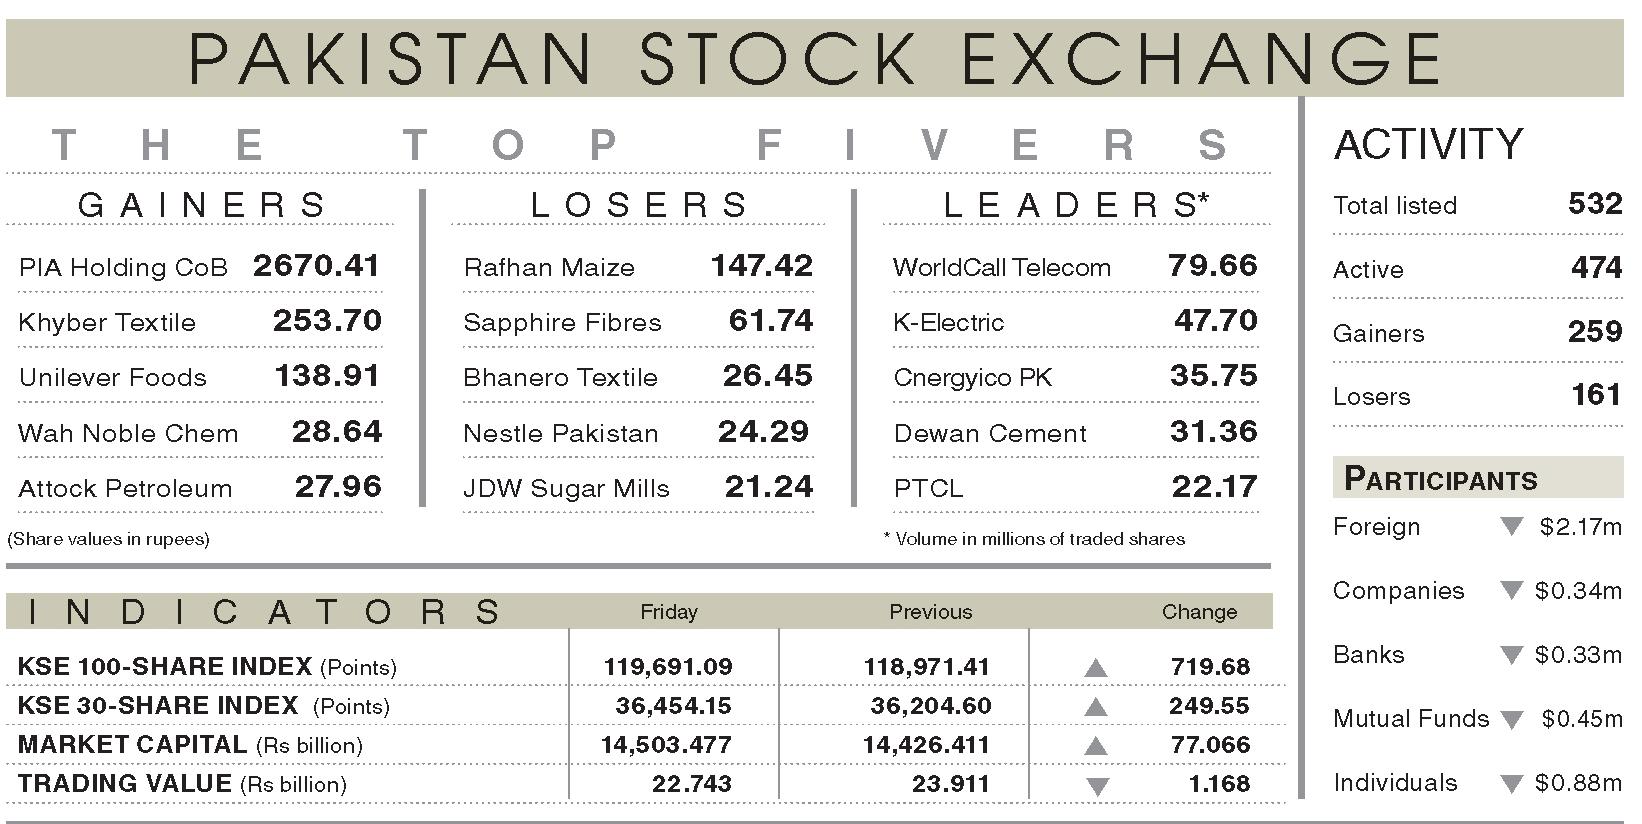Click the down triangle next to Foreign
Image resolution: width=1642 pixels, height=824 pixels.
(x=1511, y=527)
